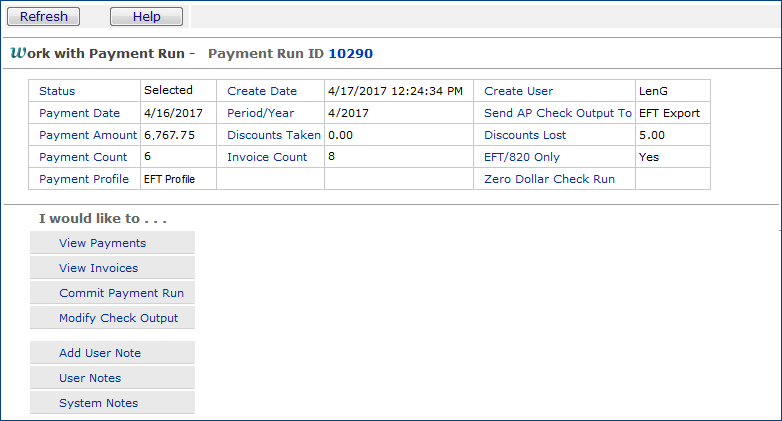Click the Create User value LenG
The image size is (782, 421).
pos(653,91)
